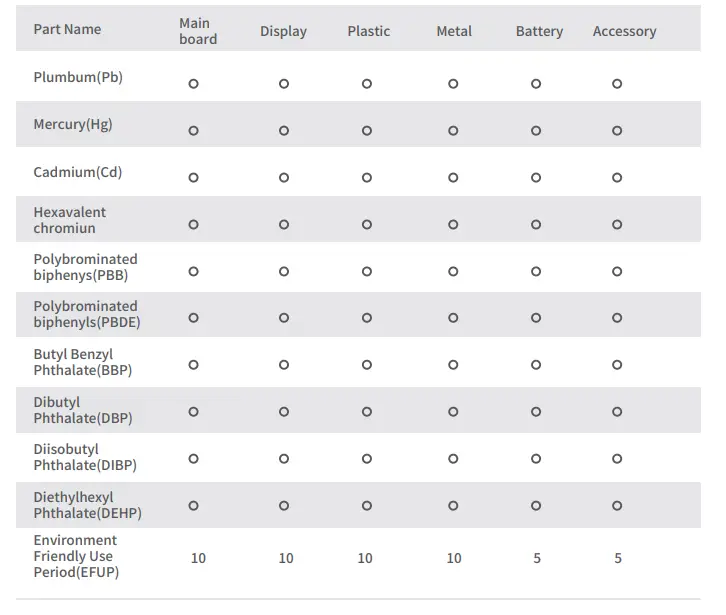726x615 pixels.
Task: Click the EFUP value under Battery
Action: [537, 558]
